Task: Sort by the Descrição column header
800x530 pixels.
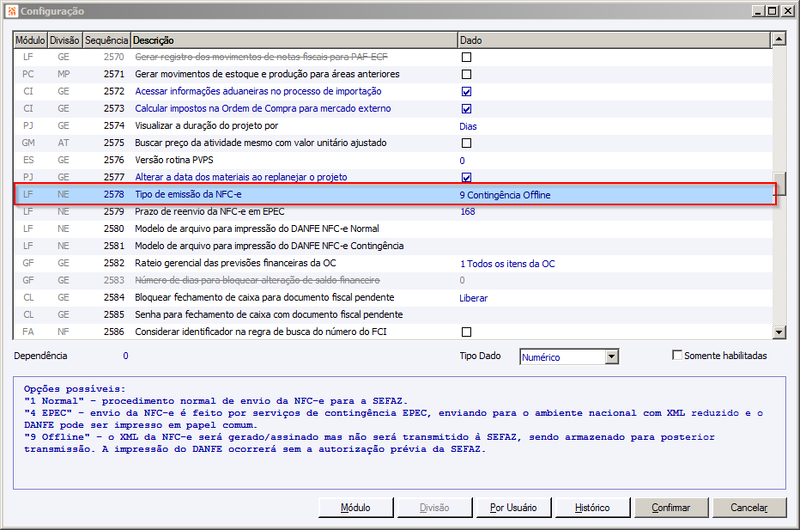Action: 294,40
